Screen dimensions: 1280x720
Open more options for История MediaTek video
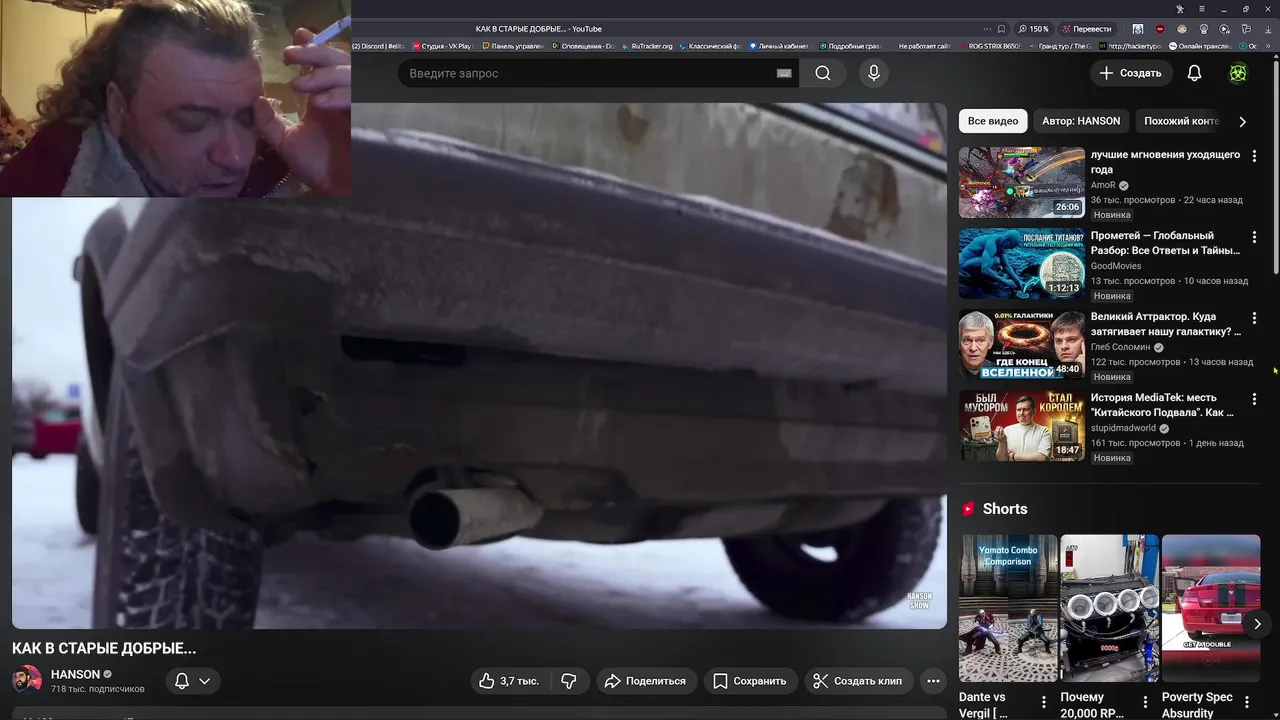[1254, 399]
